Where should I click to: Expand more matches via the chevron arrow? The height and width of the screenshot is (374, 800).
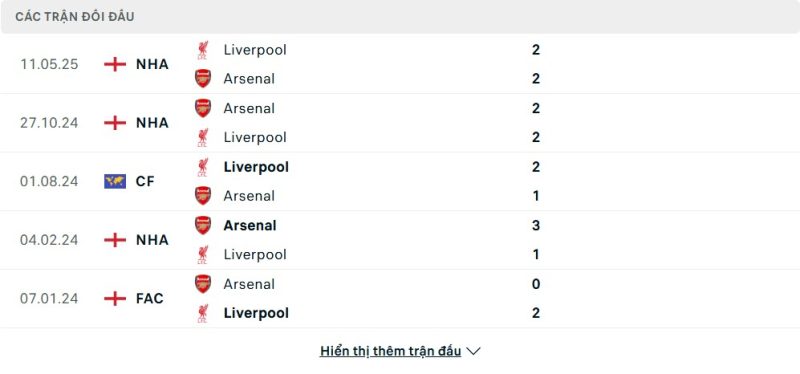pyautogui.click(x=473, y=351)
